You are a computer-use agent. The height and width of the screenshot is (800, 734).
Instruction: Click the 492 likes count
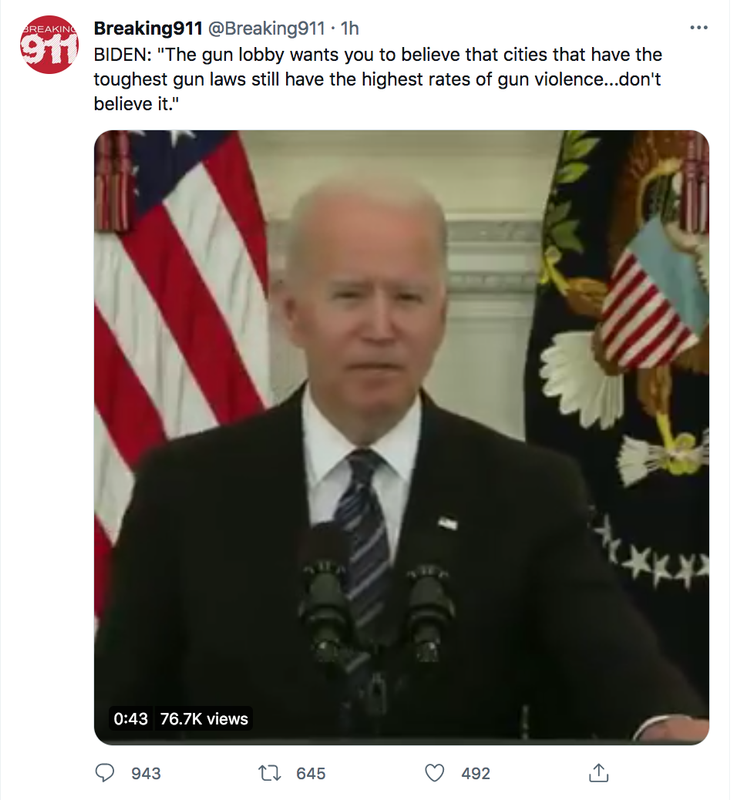click(476, 773)
